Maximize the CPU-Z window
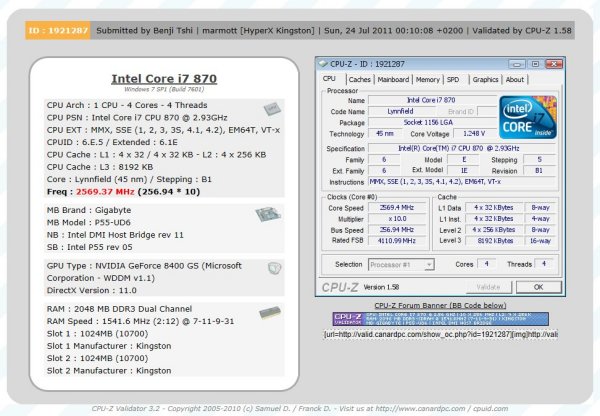 click(x=535, y=64)
